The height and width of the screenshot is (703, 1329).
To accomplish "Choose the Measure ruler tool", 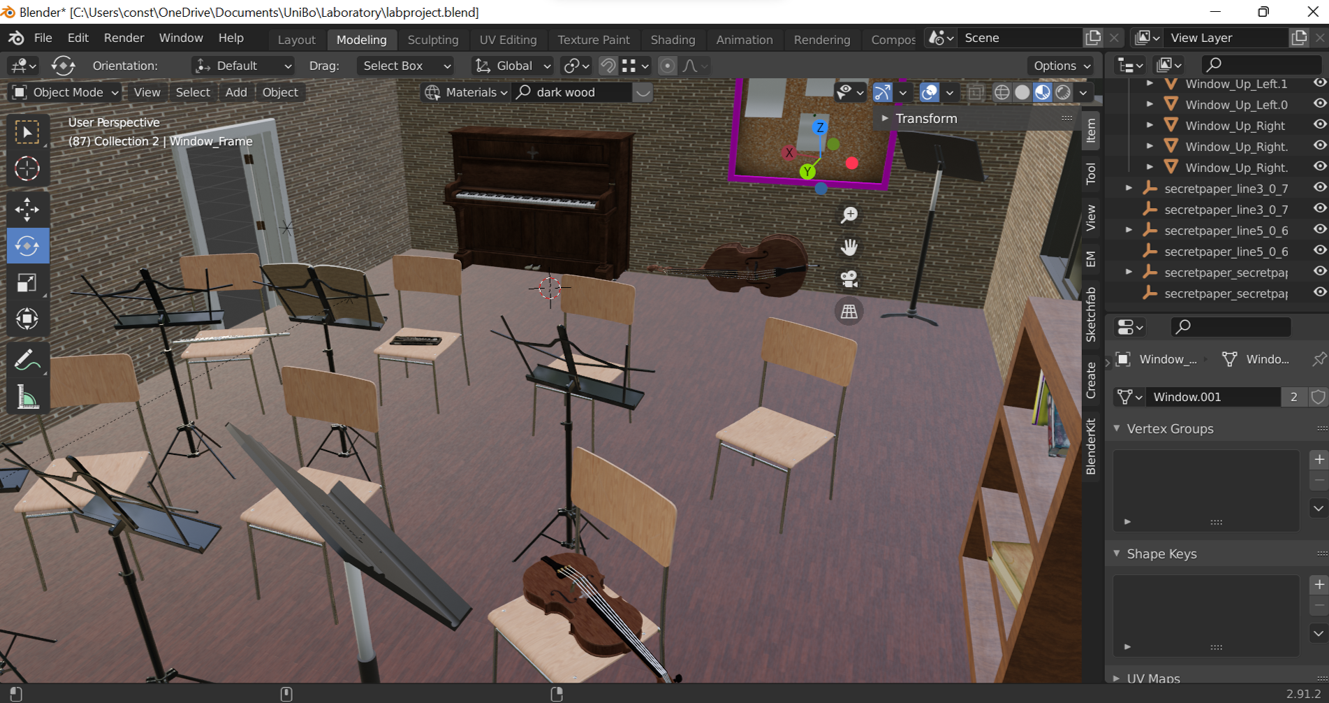I will click(x=27, y=398).
